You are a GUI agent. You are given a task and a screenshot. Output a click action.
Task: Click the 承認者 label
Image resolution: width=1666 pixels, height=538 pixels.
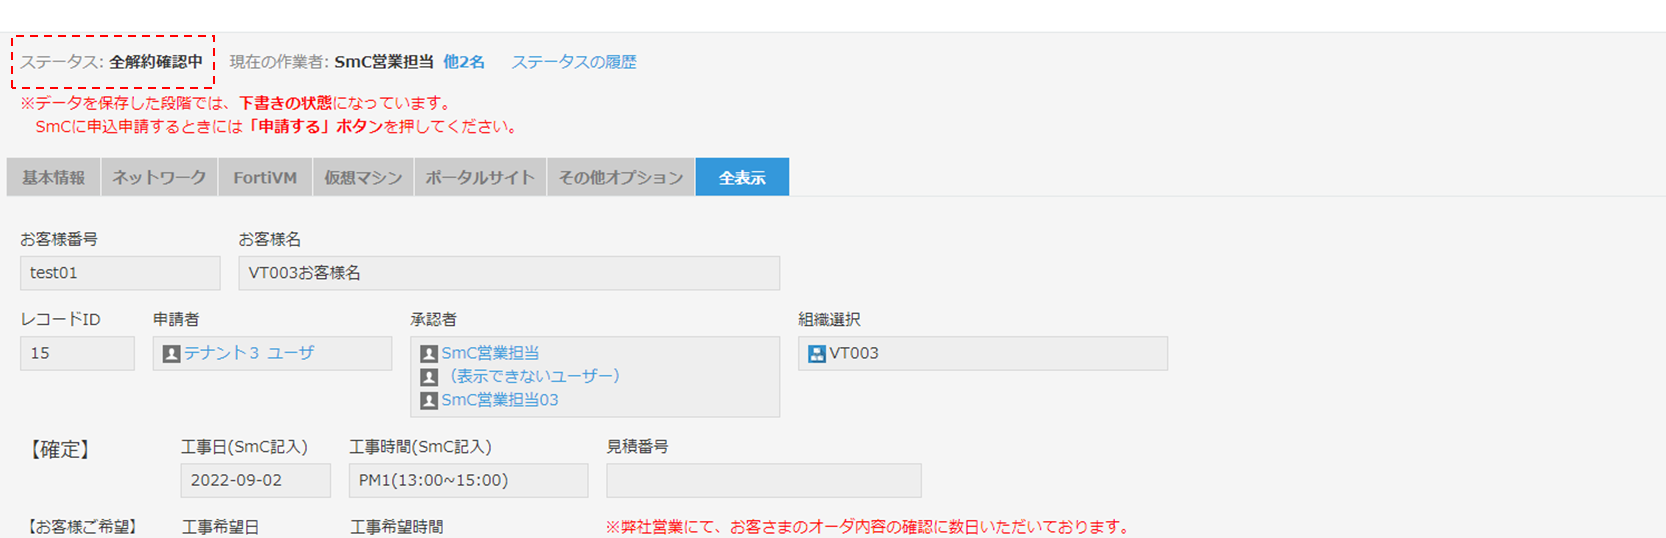click(x=433, y=320)
